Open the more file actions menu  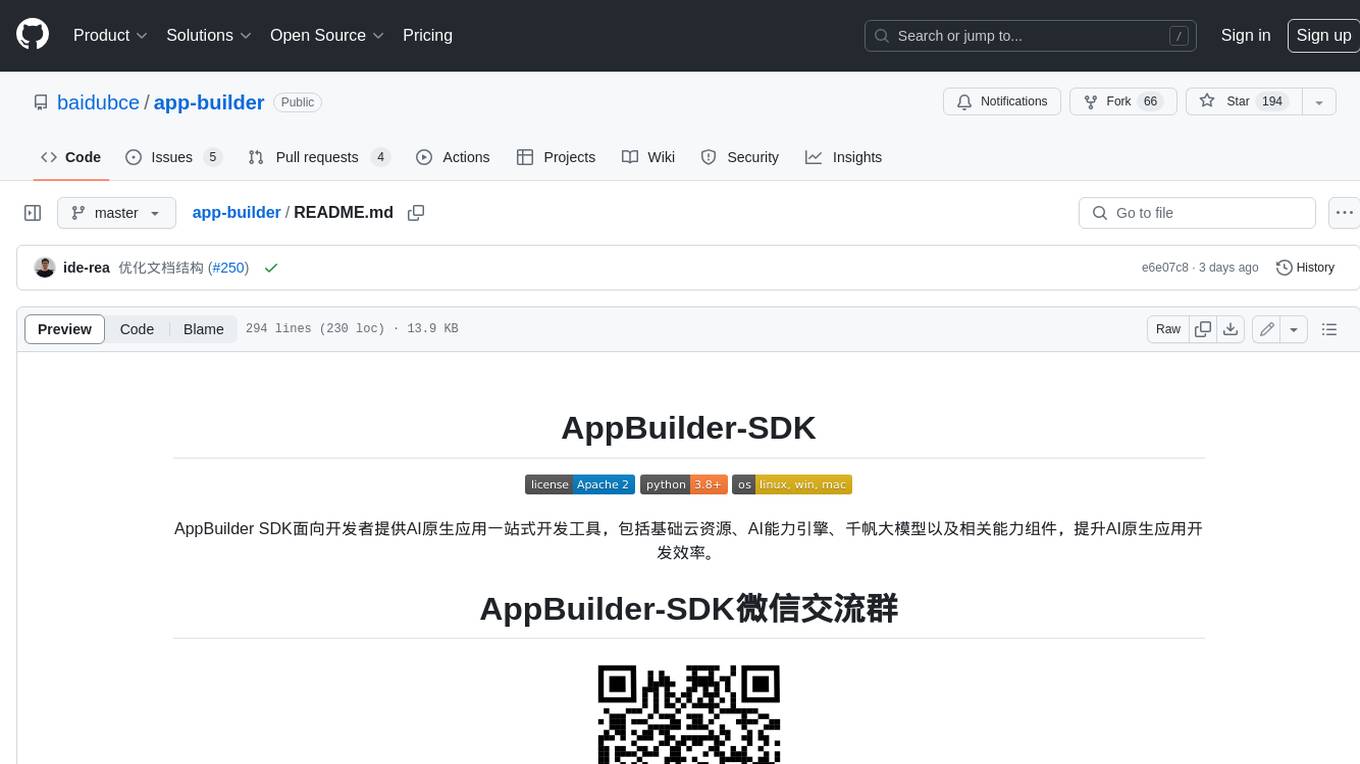(1344, 213)
